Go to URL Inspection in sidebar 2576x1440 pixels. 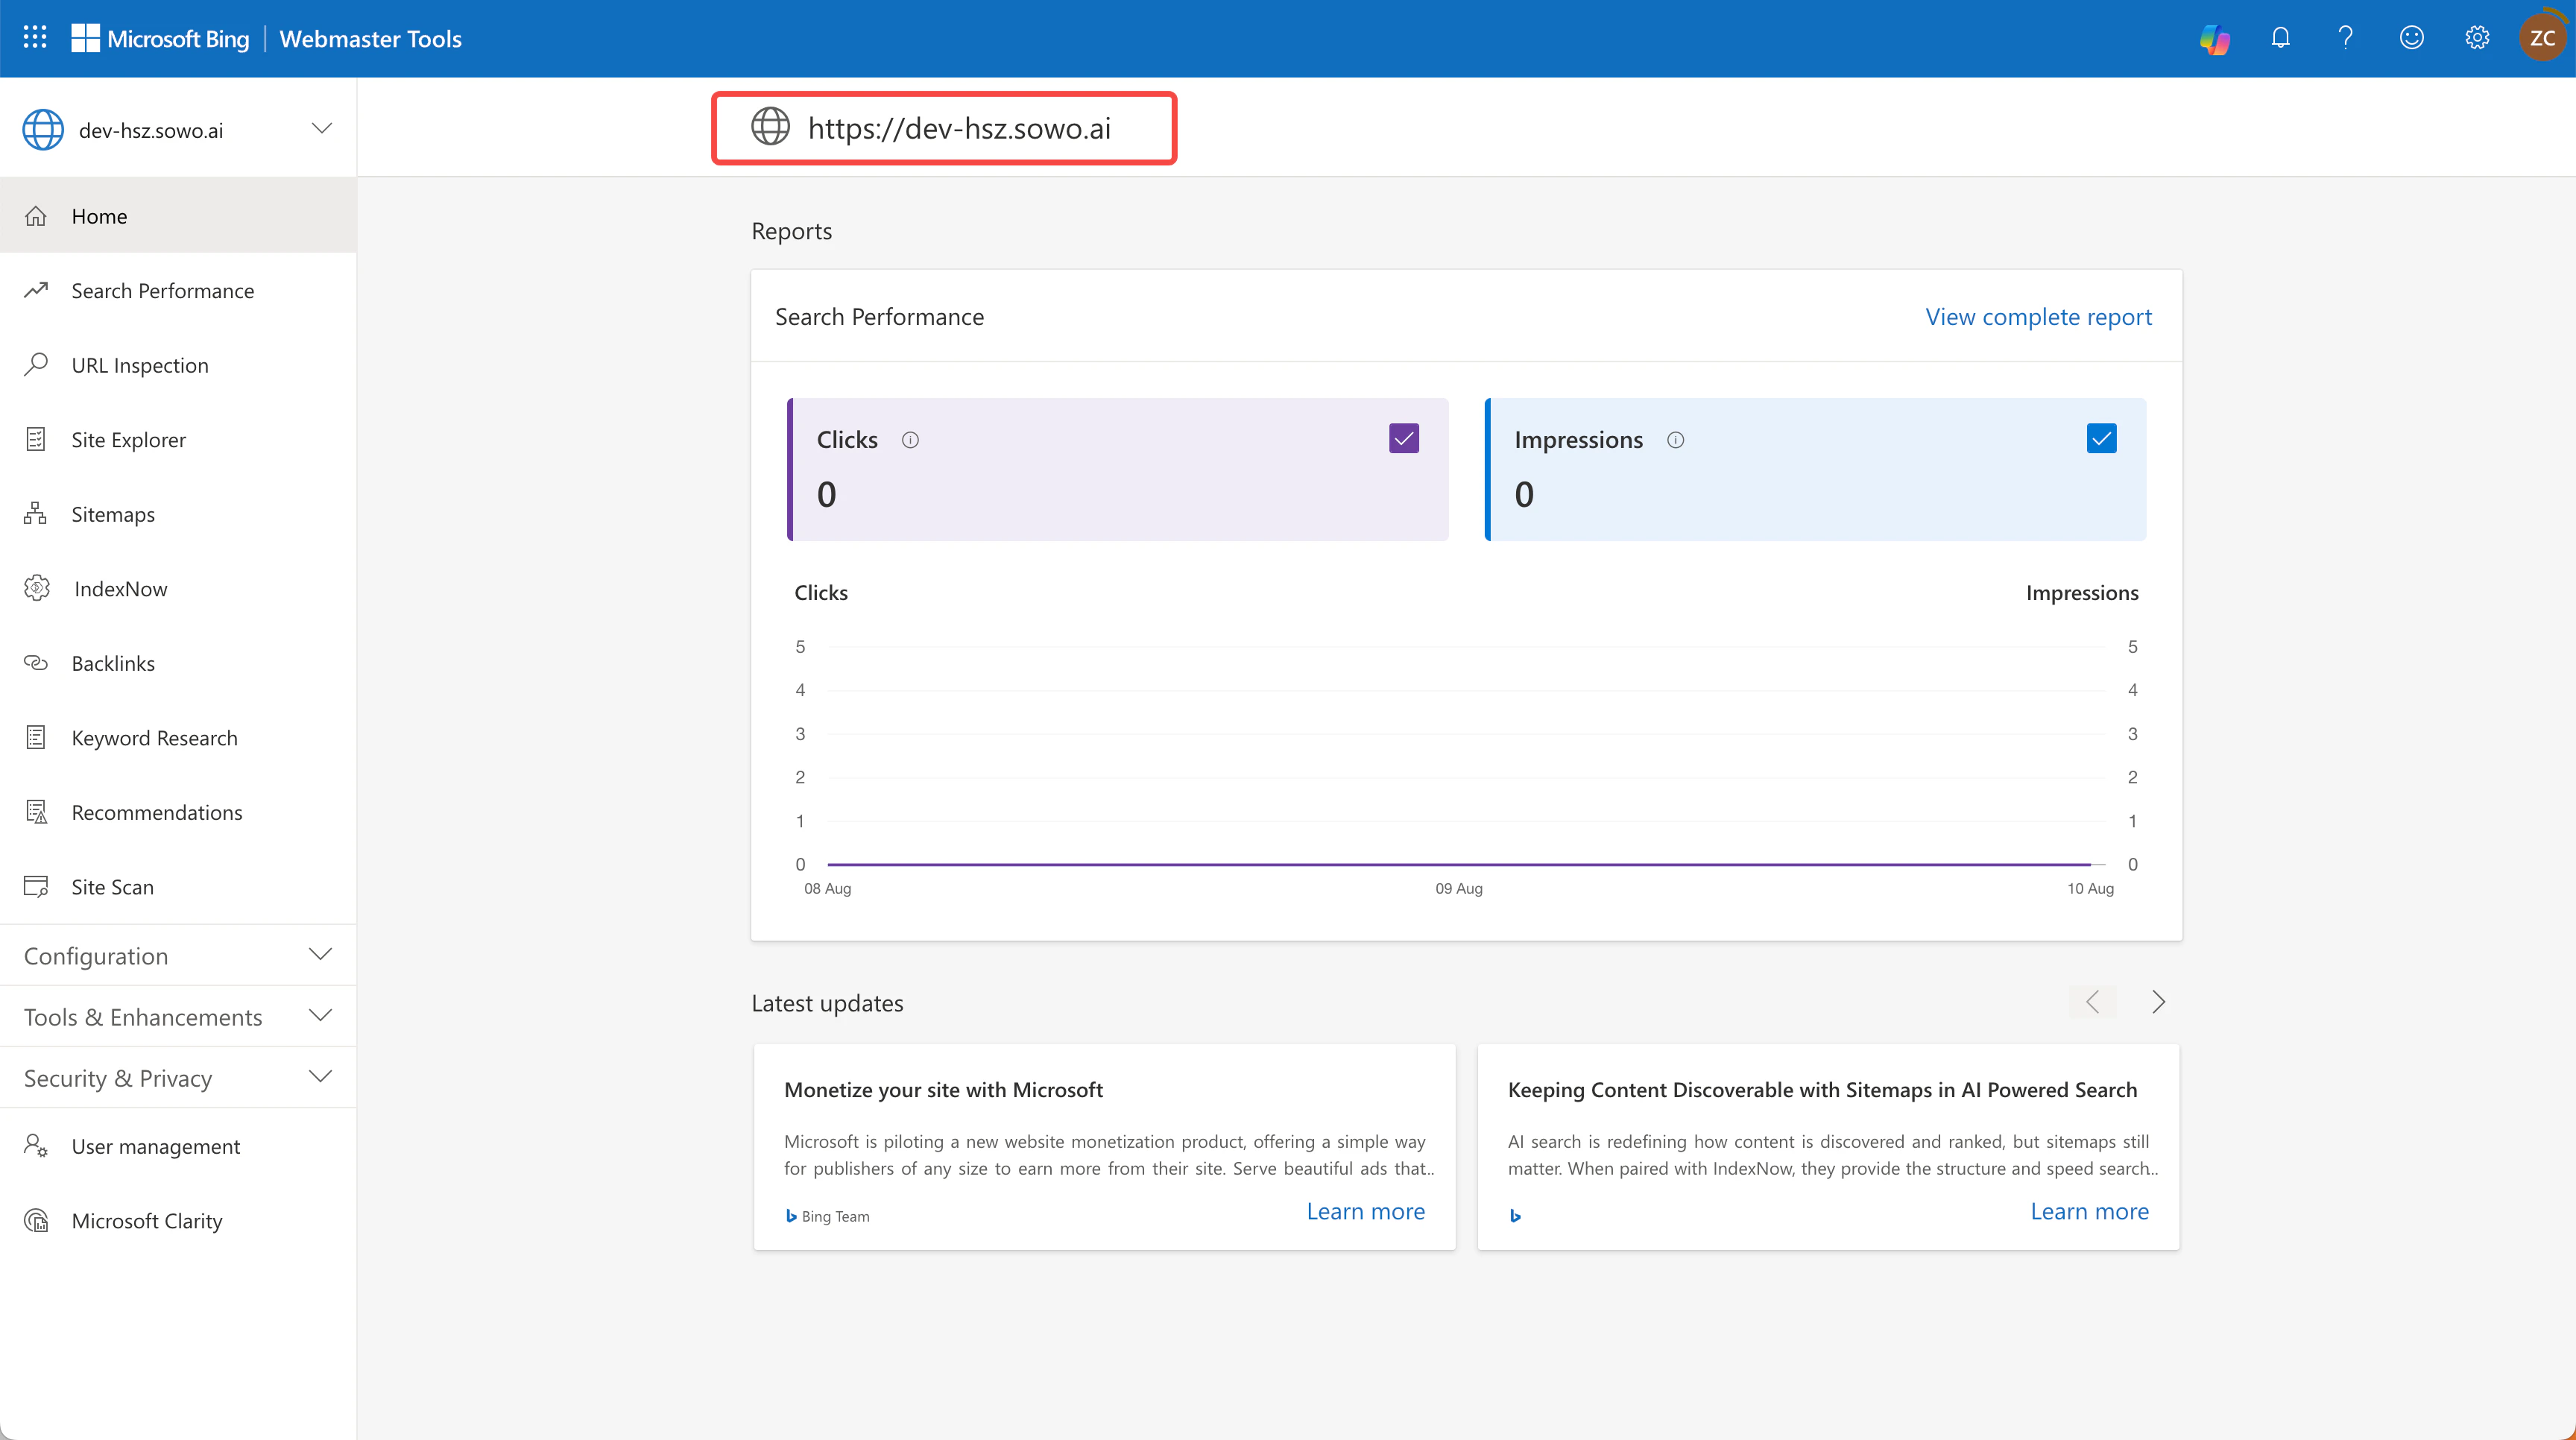click(x=140, y=365)
